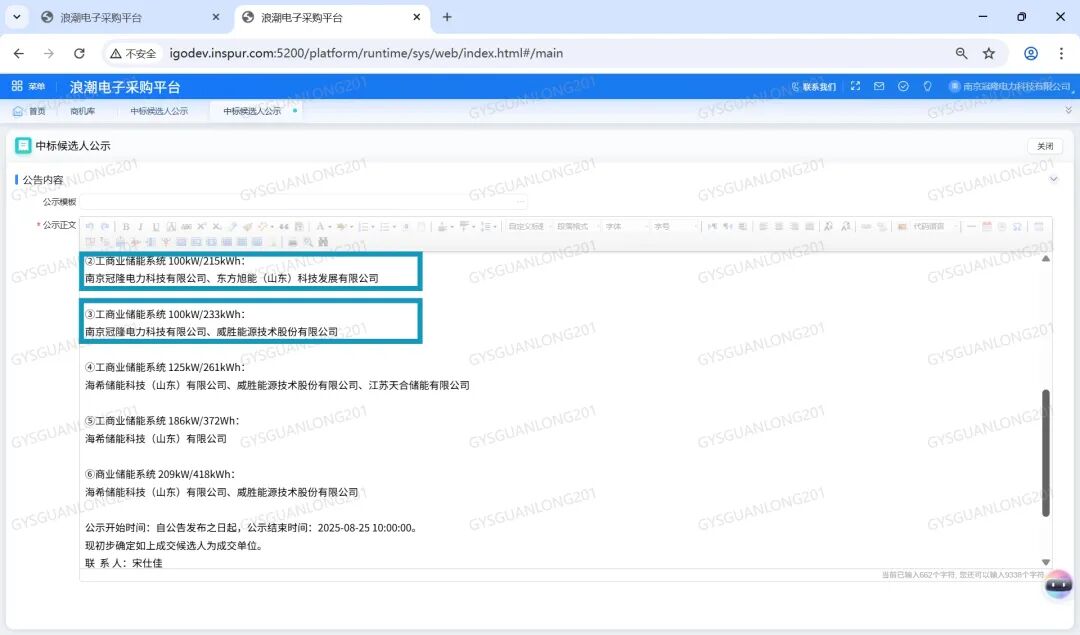The height and width of the screenshot is (635, 1080).
Task: Go to the 首页 home tab
Action: 30,111
